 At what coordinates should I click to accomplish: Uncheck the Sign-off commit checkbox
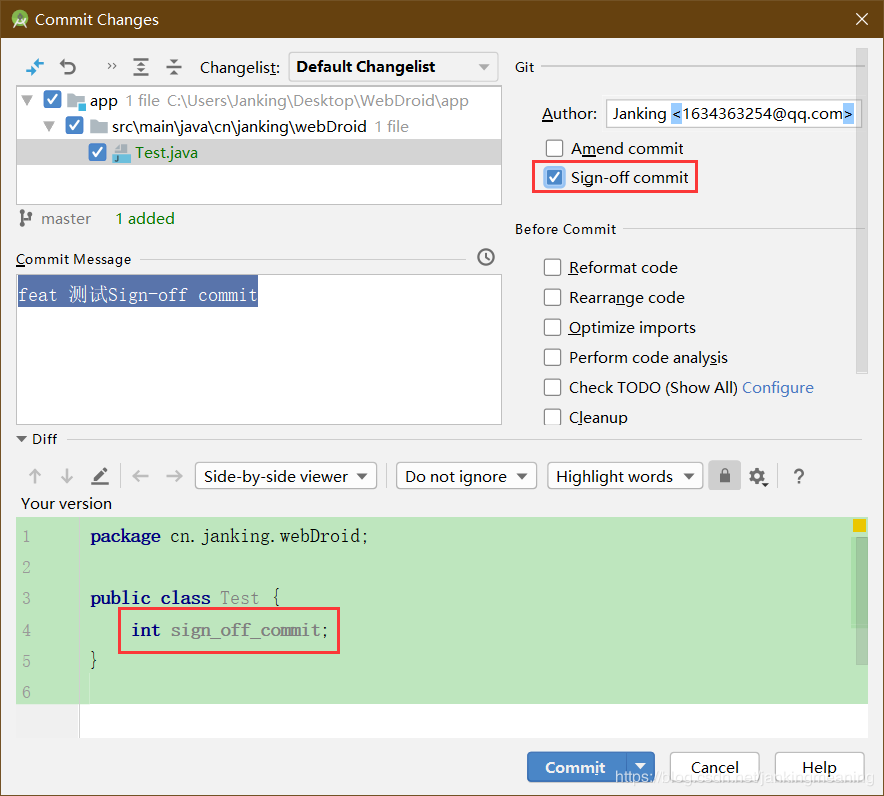tap(553, 177)
